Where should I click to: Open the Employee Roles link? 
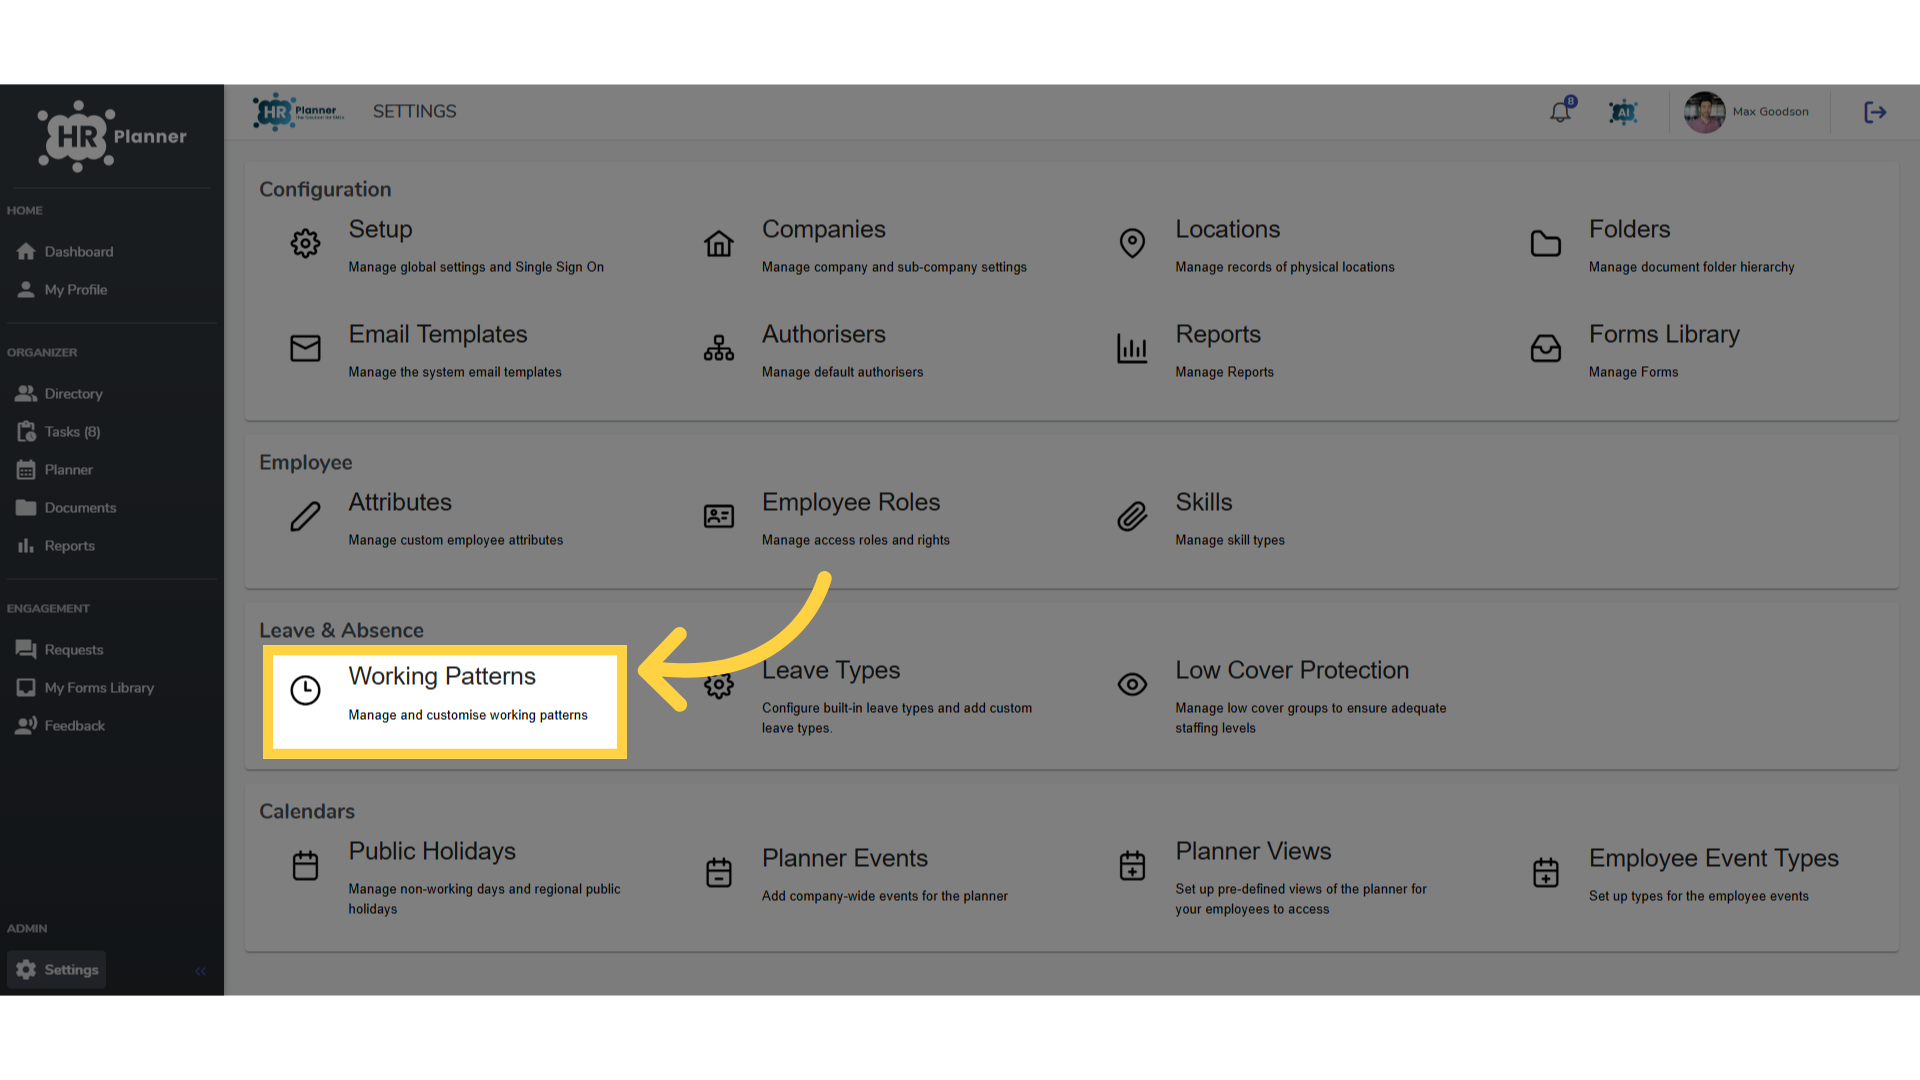click(851, 502)
